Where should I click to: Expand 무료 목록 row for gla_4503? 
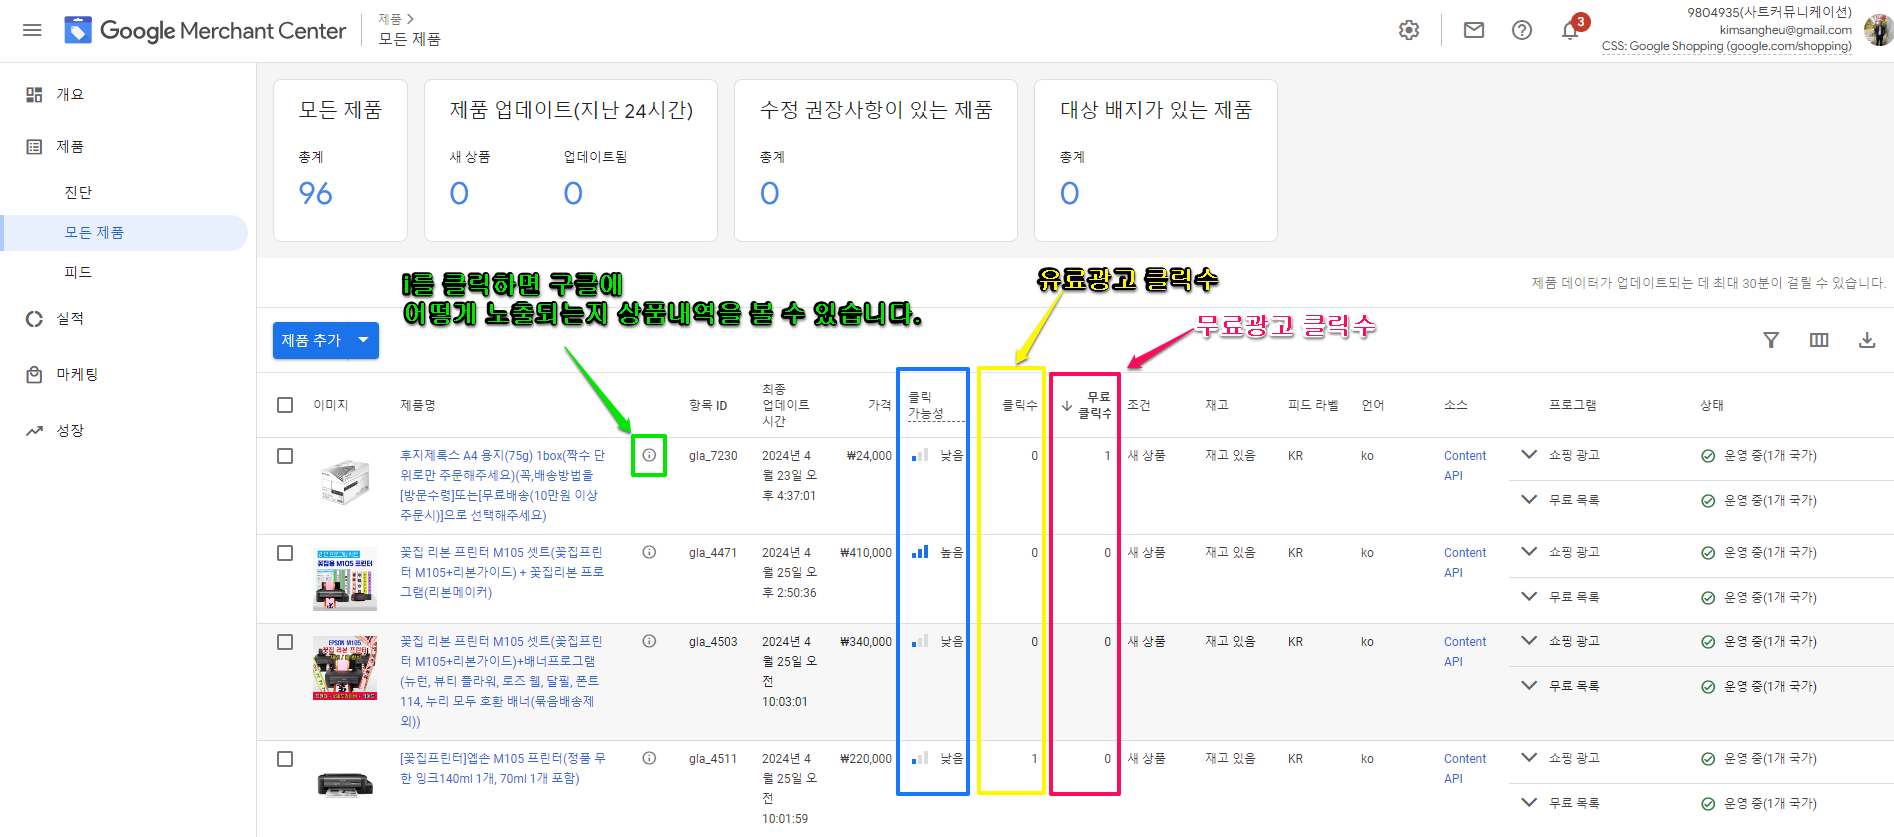coord(1529,685)
